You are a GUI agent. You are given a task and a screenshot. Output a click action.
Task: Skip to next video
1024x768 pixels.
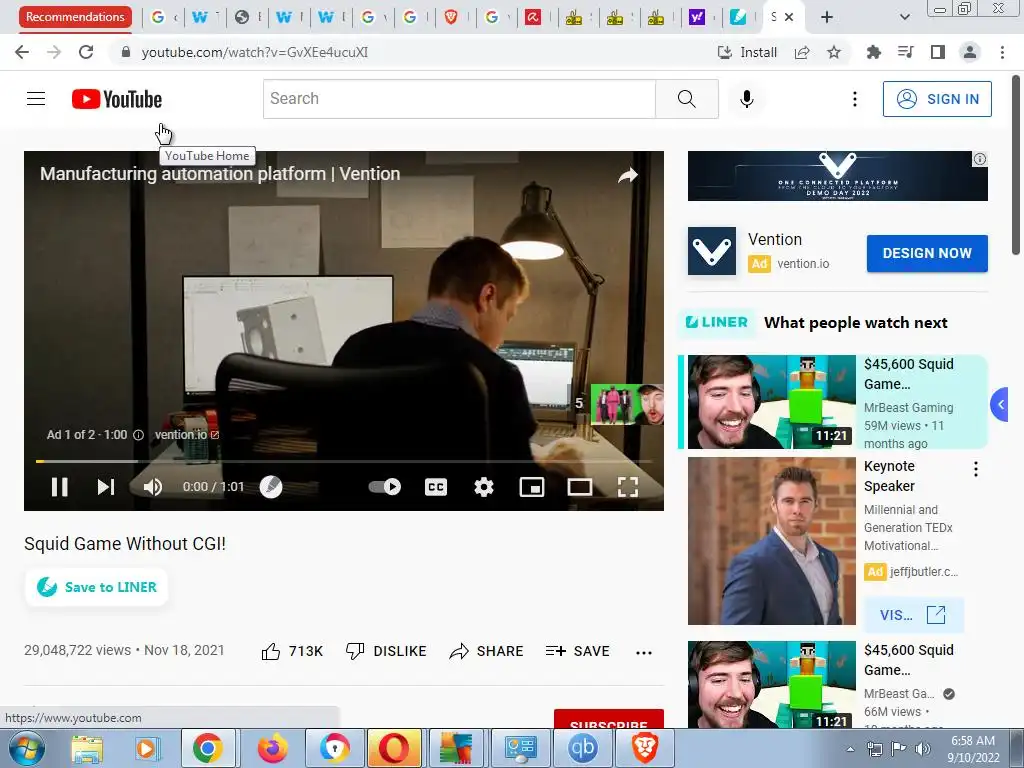pyautogui.click(x=106, y=487)
